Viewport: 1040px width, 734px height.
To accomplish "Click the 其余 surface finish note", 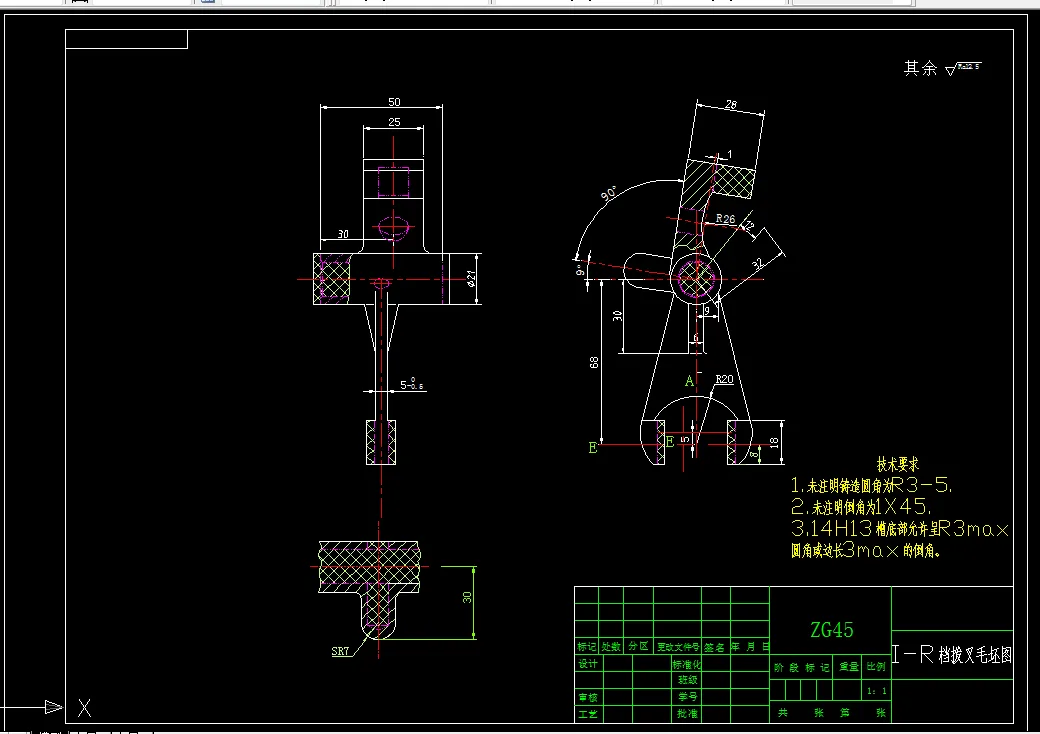I will pos(920,68).
